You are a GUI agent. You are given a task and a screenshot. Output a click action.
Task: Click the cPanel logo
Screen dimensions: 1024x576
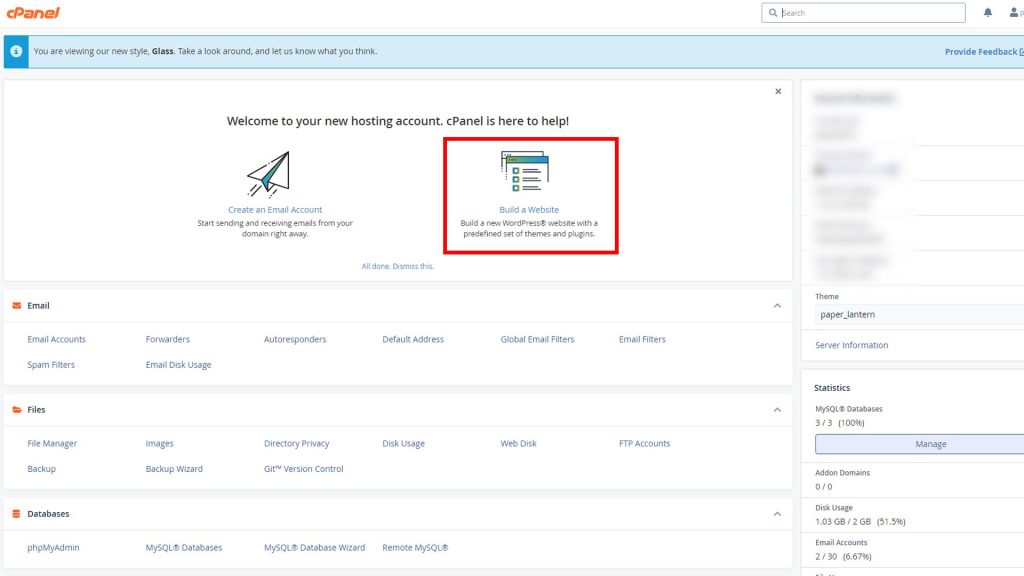point(33,12)
